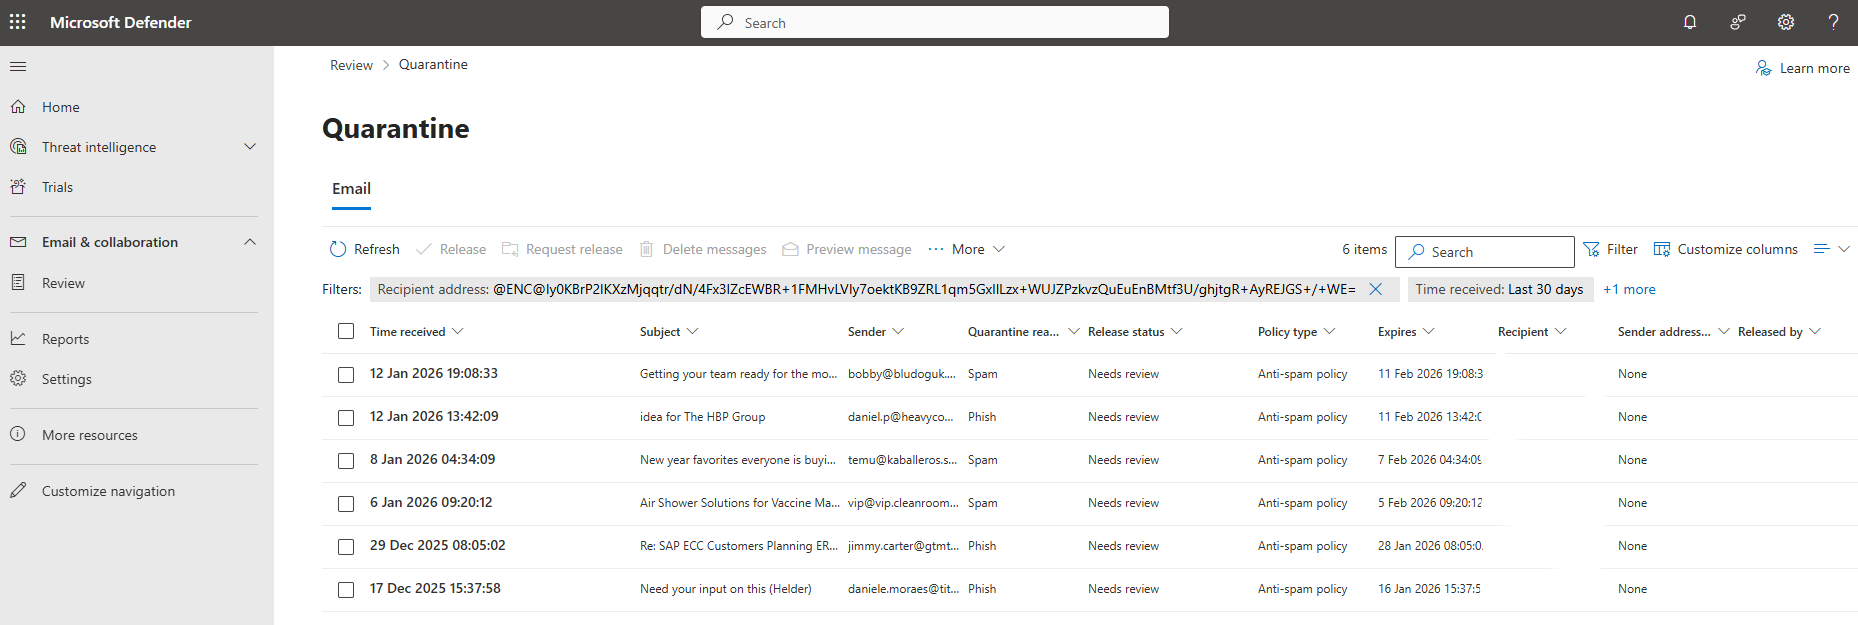The height and width of the screenshot is (625, 1858).
Task: Check the 17 Dec 2025 15:37:58 row
Action: (346, 590)
